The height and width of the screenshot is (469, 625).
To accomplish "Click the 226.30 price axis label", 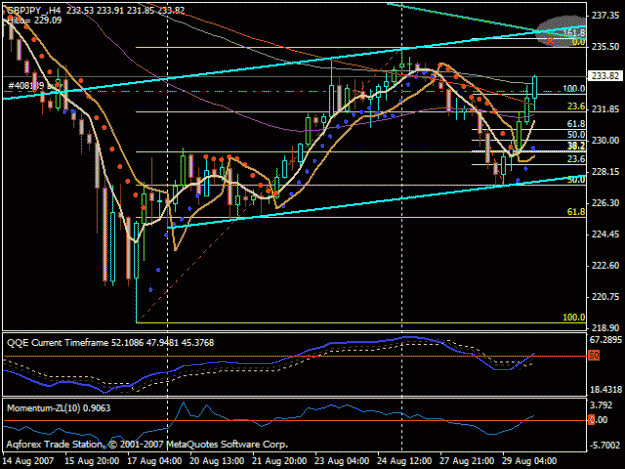I will click(605, 203).
